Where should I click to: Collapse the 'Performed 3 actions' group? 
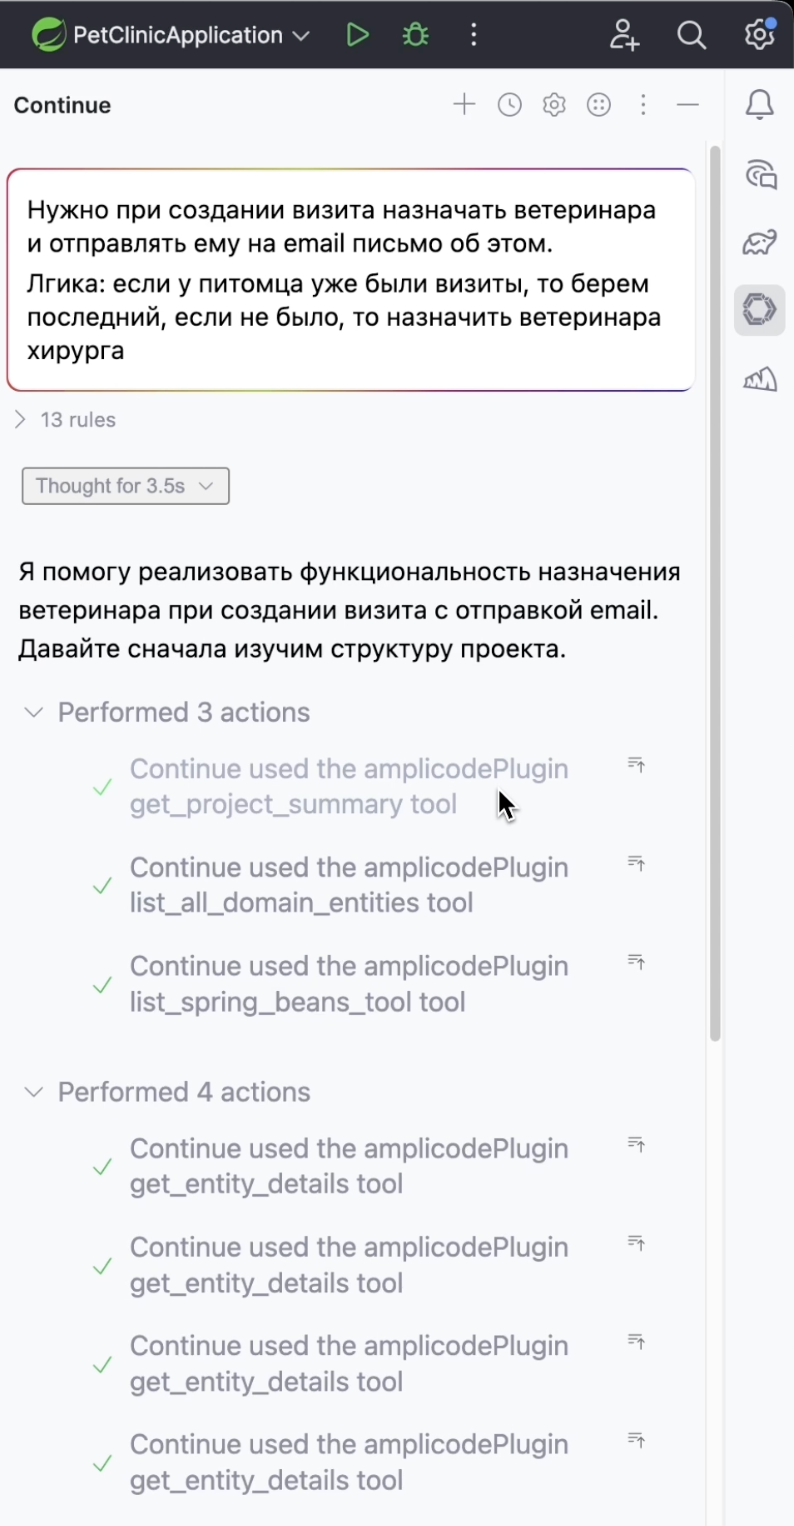click(32, 711)
